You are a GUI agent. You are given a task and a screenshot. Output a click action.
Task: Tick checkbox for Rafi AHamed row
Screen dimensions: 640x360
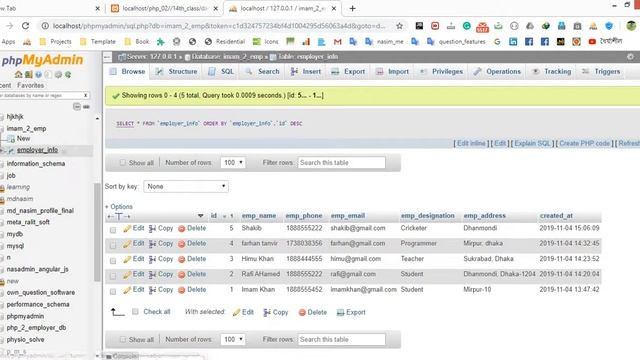(113, 276)
